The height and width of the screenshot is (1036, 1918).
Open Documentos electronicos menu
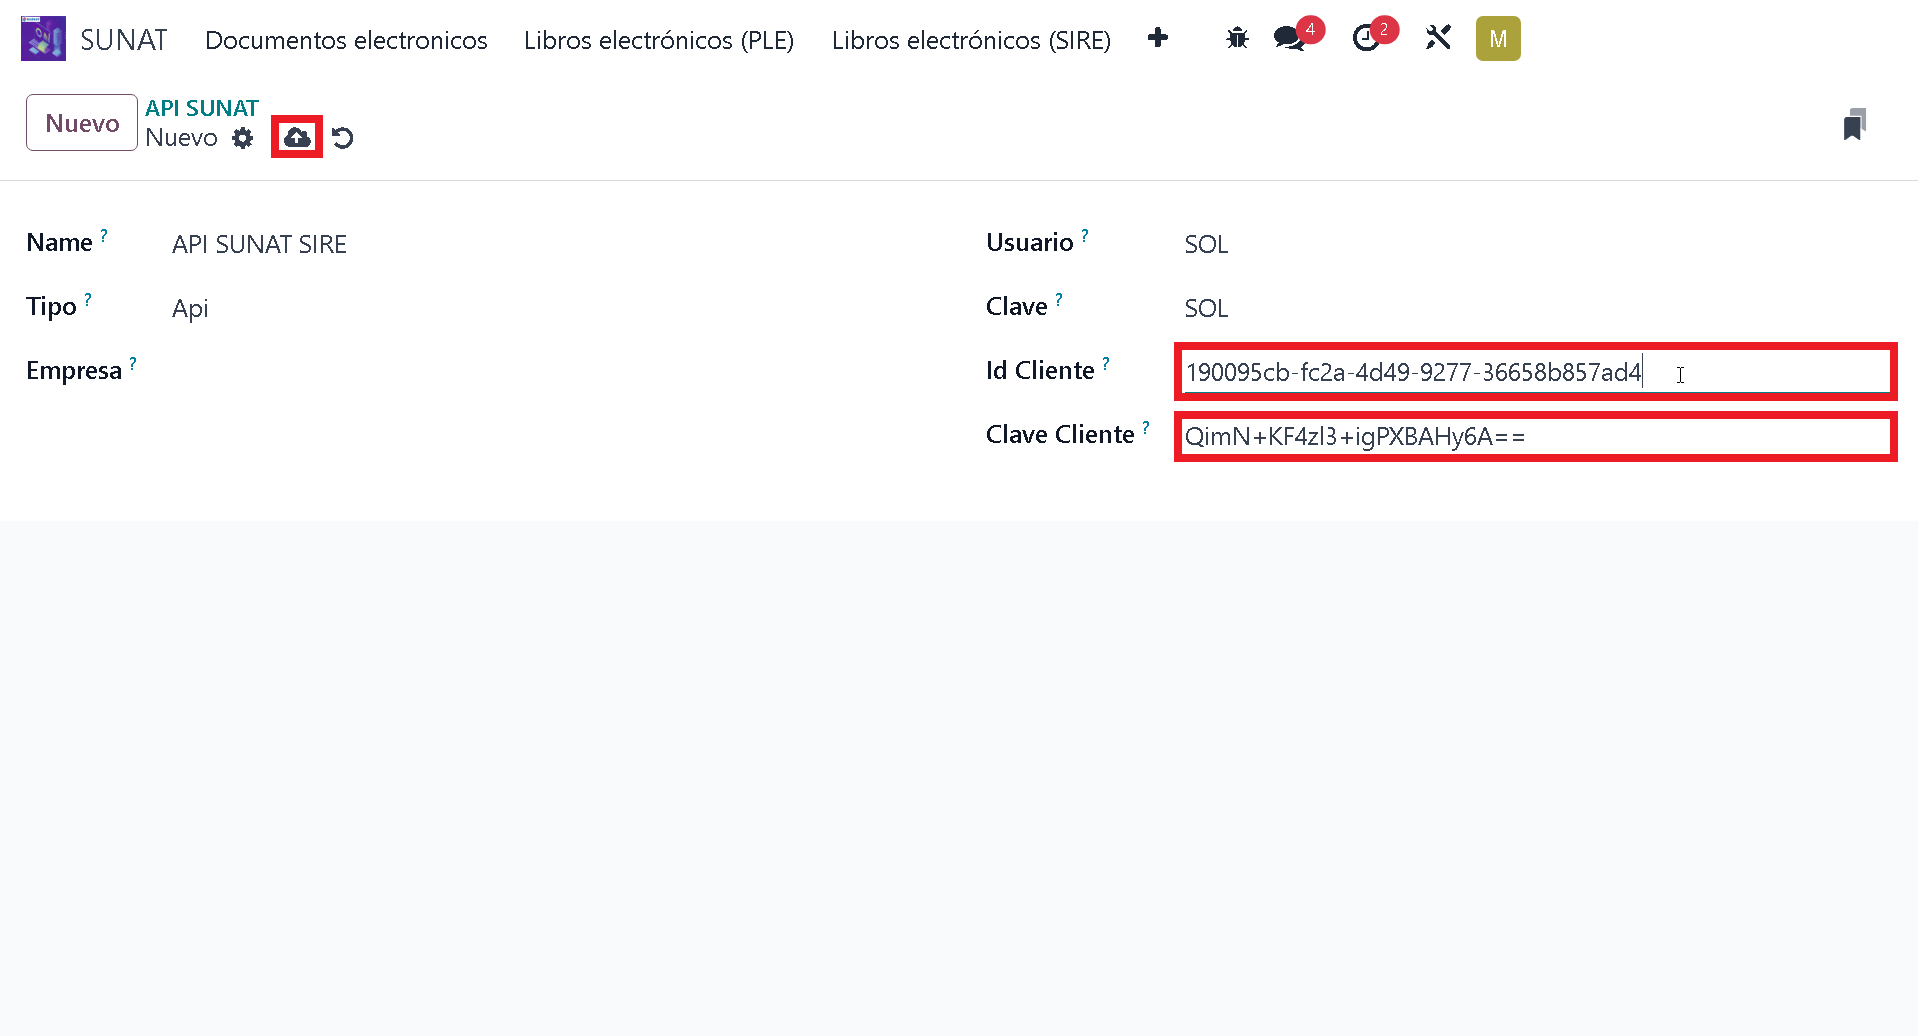click(x=346, y=40)
